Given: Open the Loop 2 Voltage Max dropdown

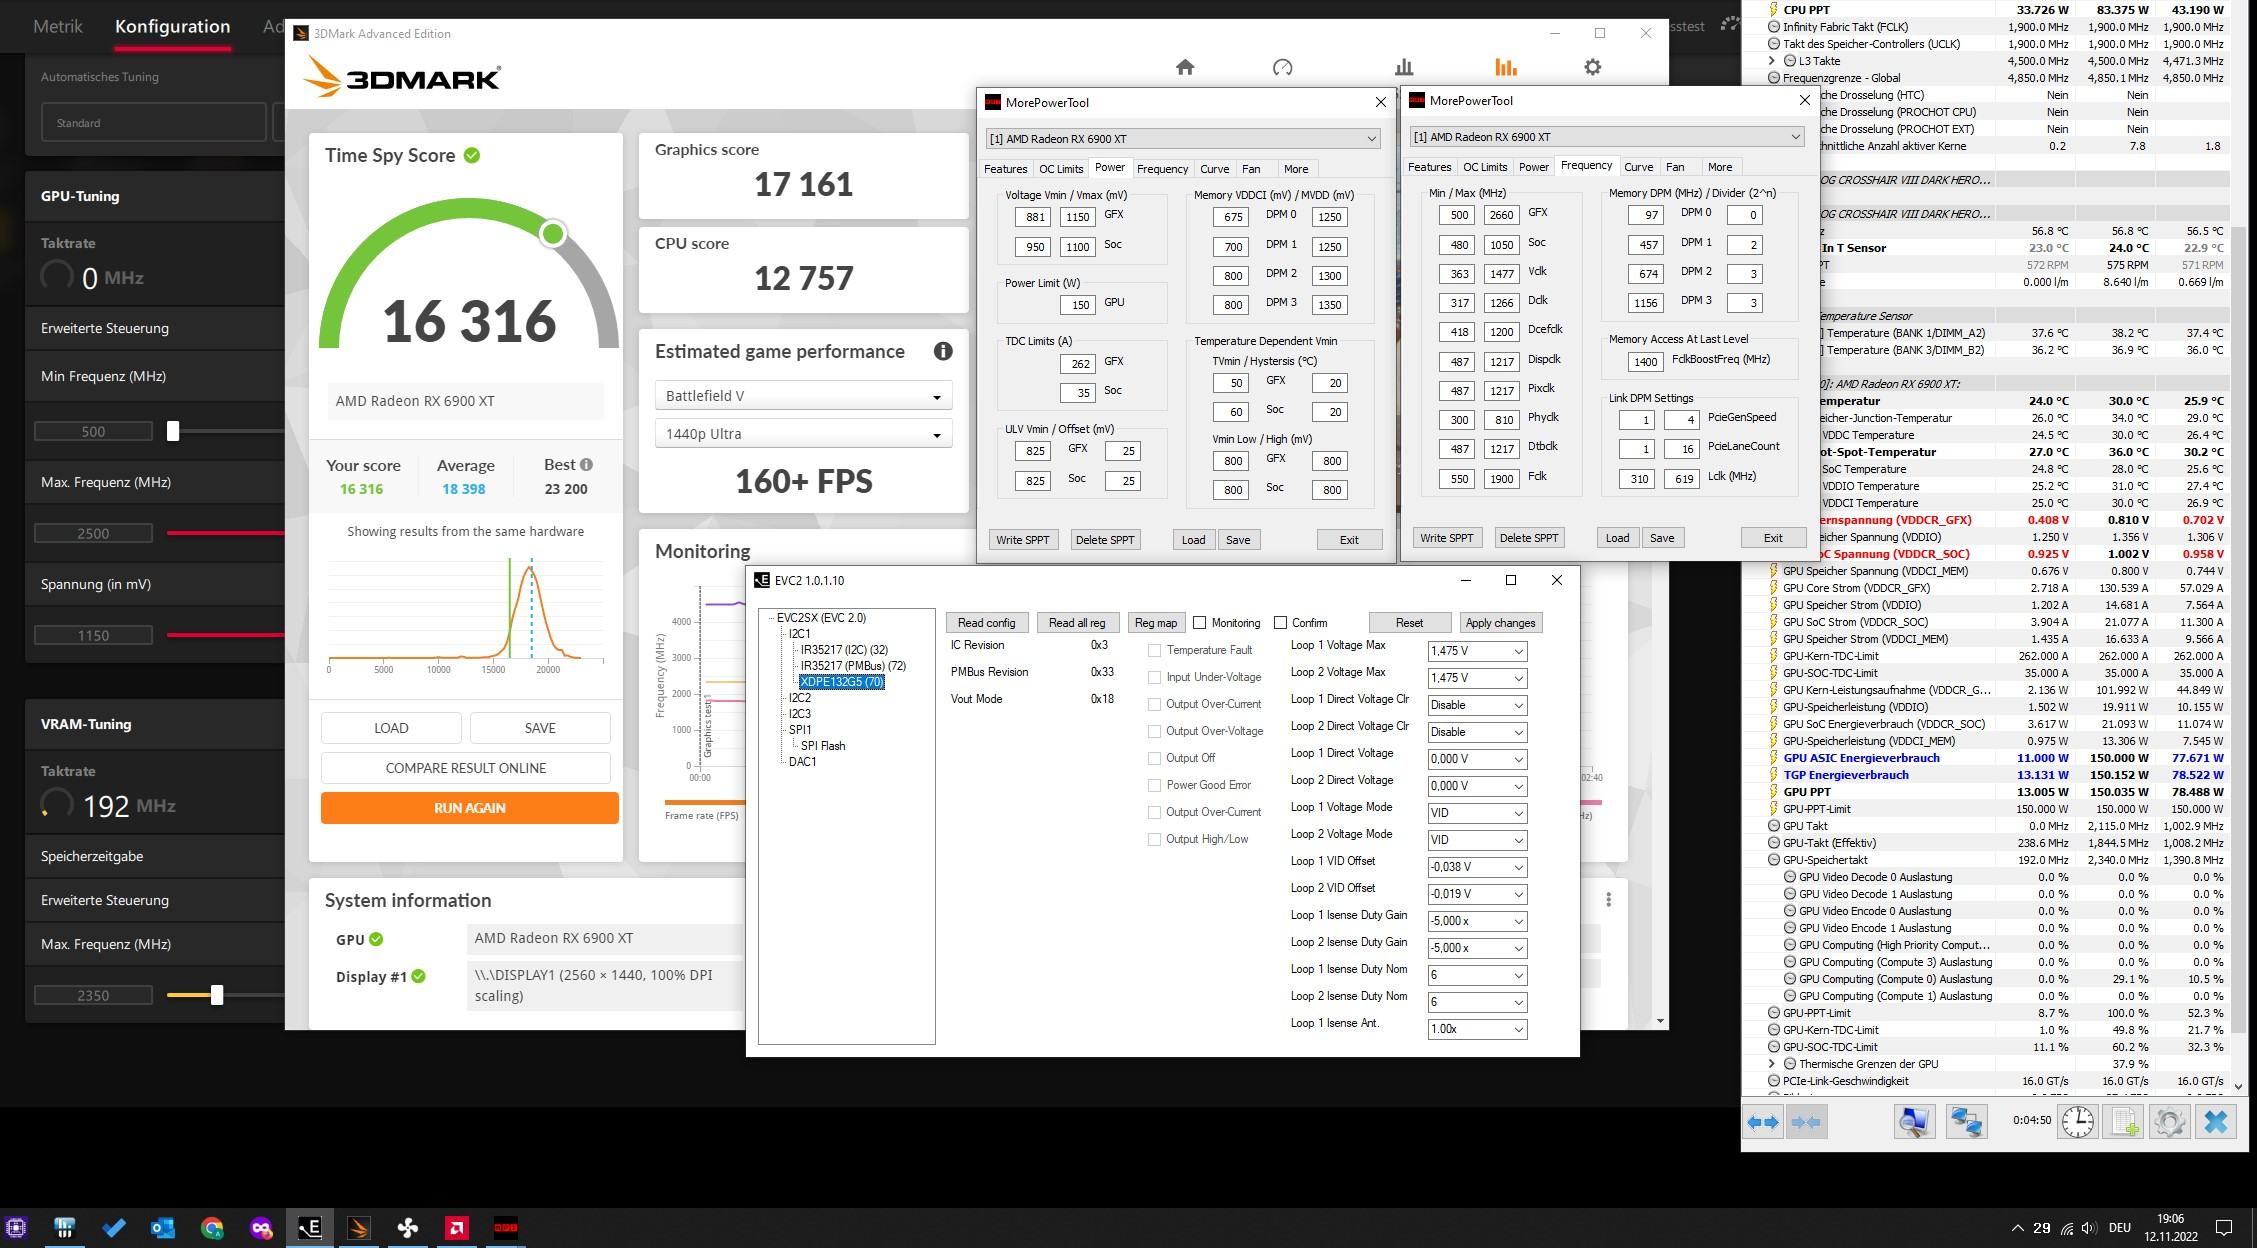Looking at the screenshot, I should coord(1477,678).
